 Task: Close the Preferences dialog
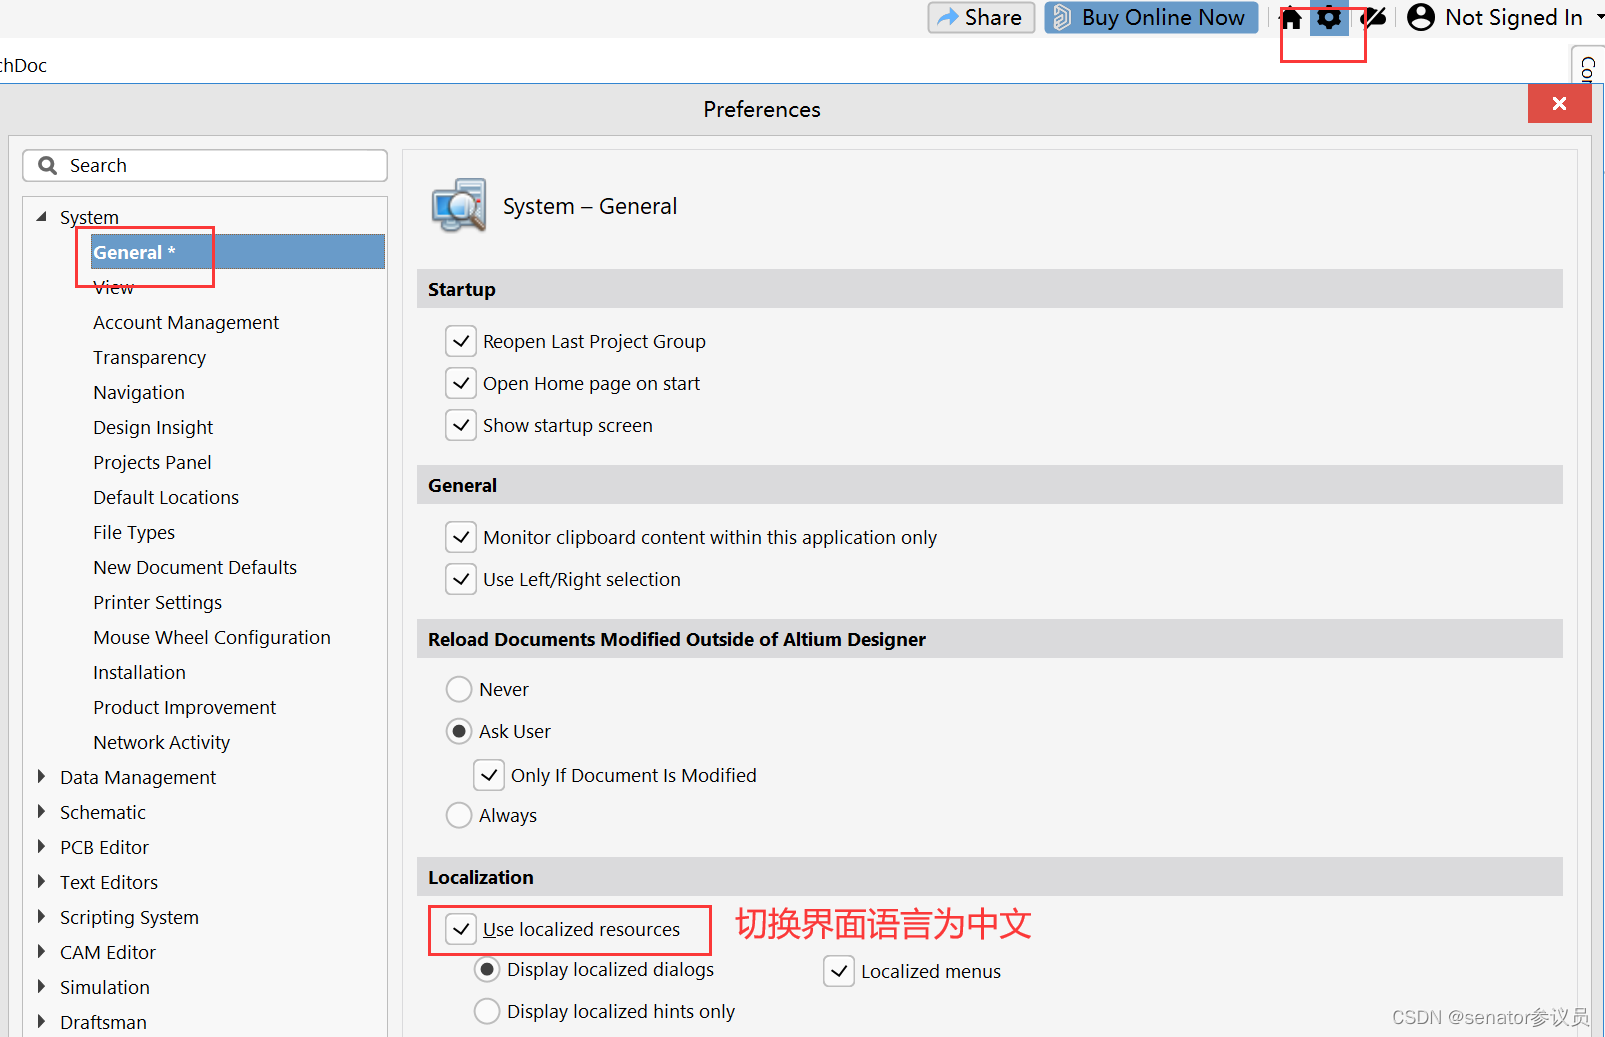[x=1559, y=103]
